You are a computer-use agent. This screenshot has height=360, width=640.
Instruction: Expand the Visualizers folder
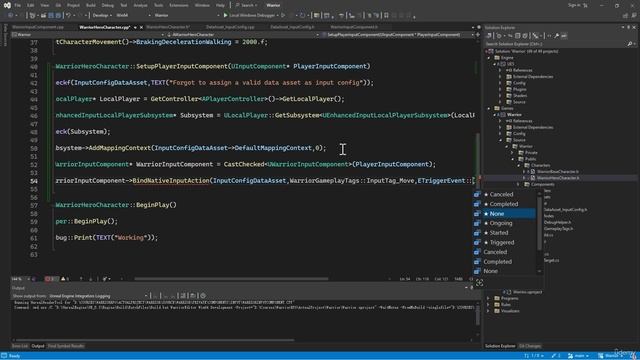point(489,311)
